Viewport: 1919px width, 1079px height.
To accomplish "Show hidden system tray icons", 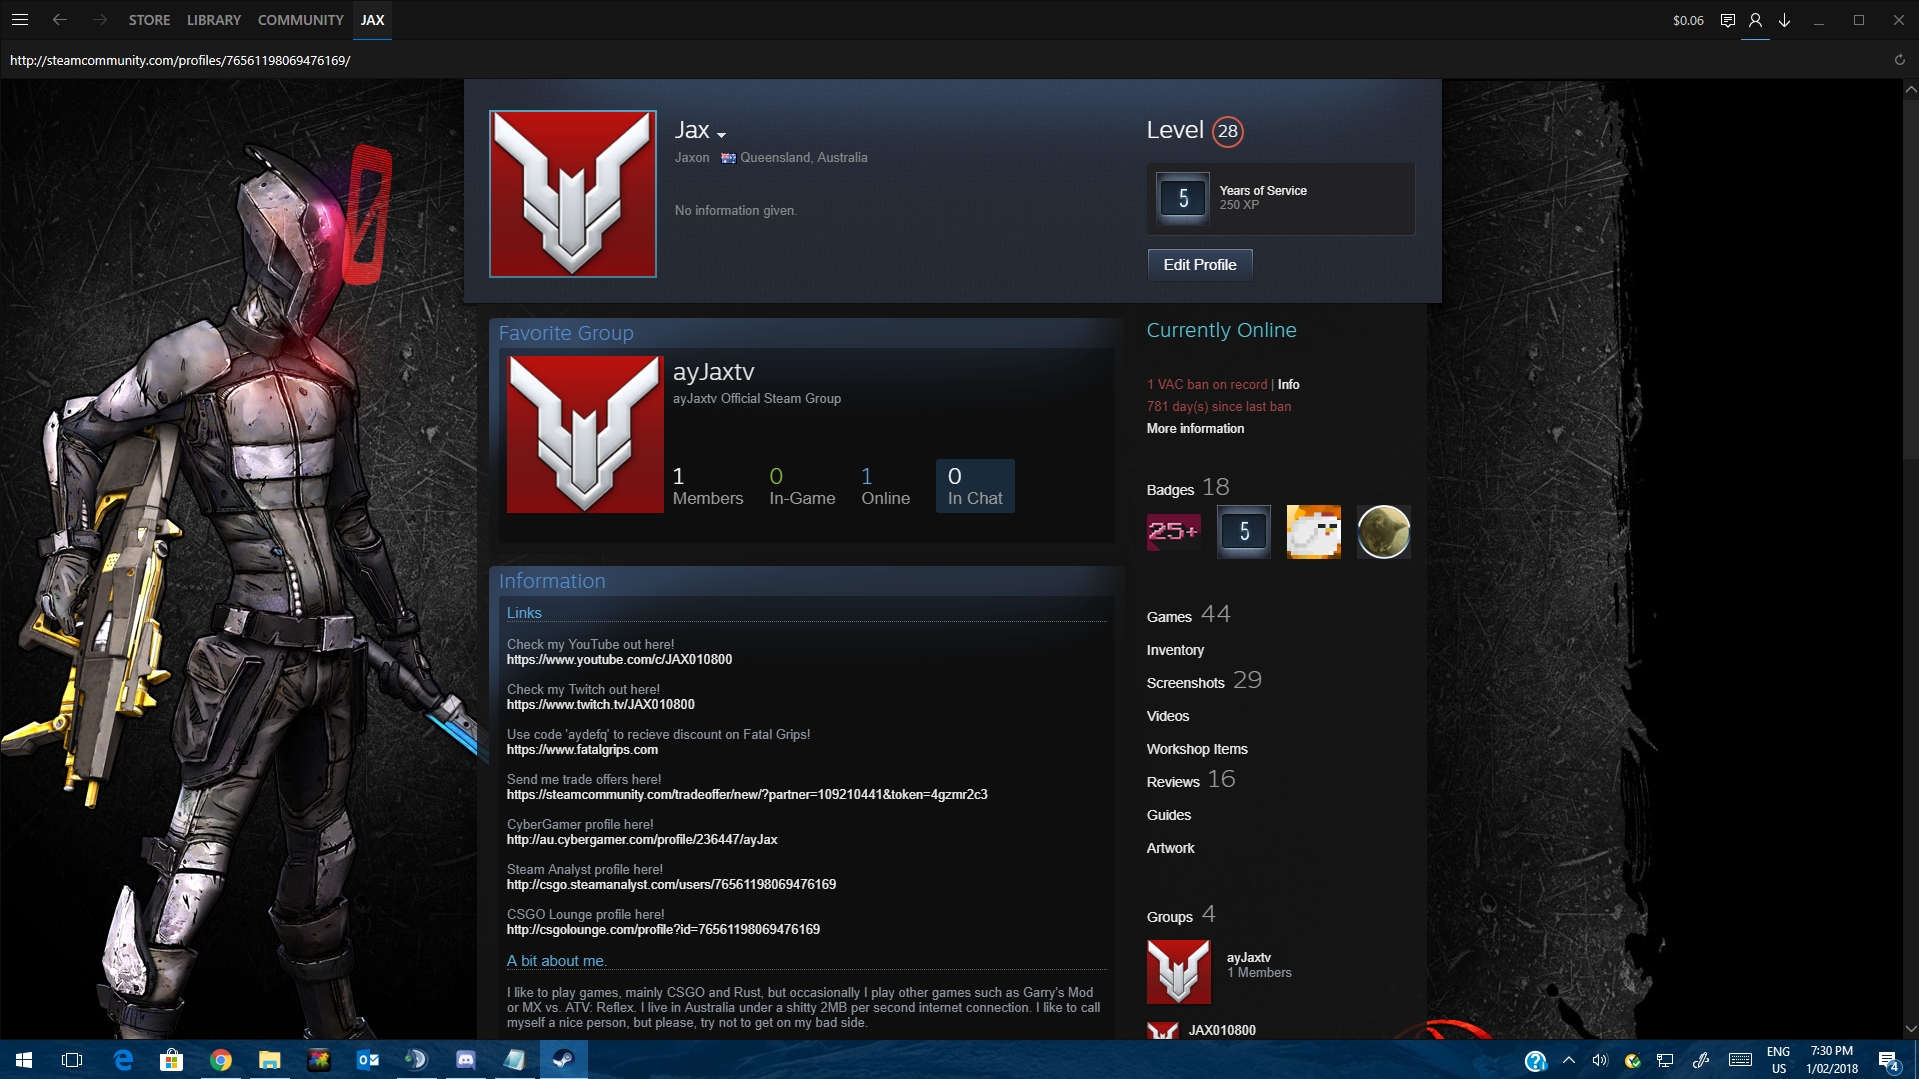I will pyautogui.click(x=1568, y=1060).
